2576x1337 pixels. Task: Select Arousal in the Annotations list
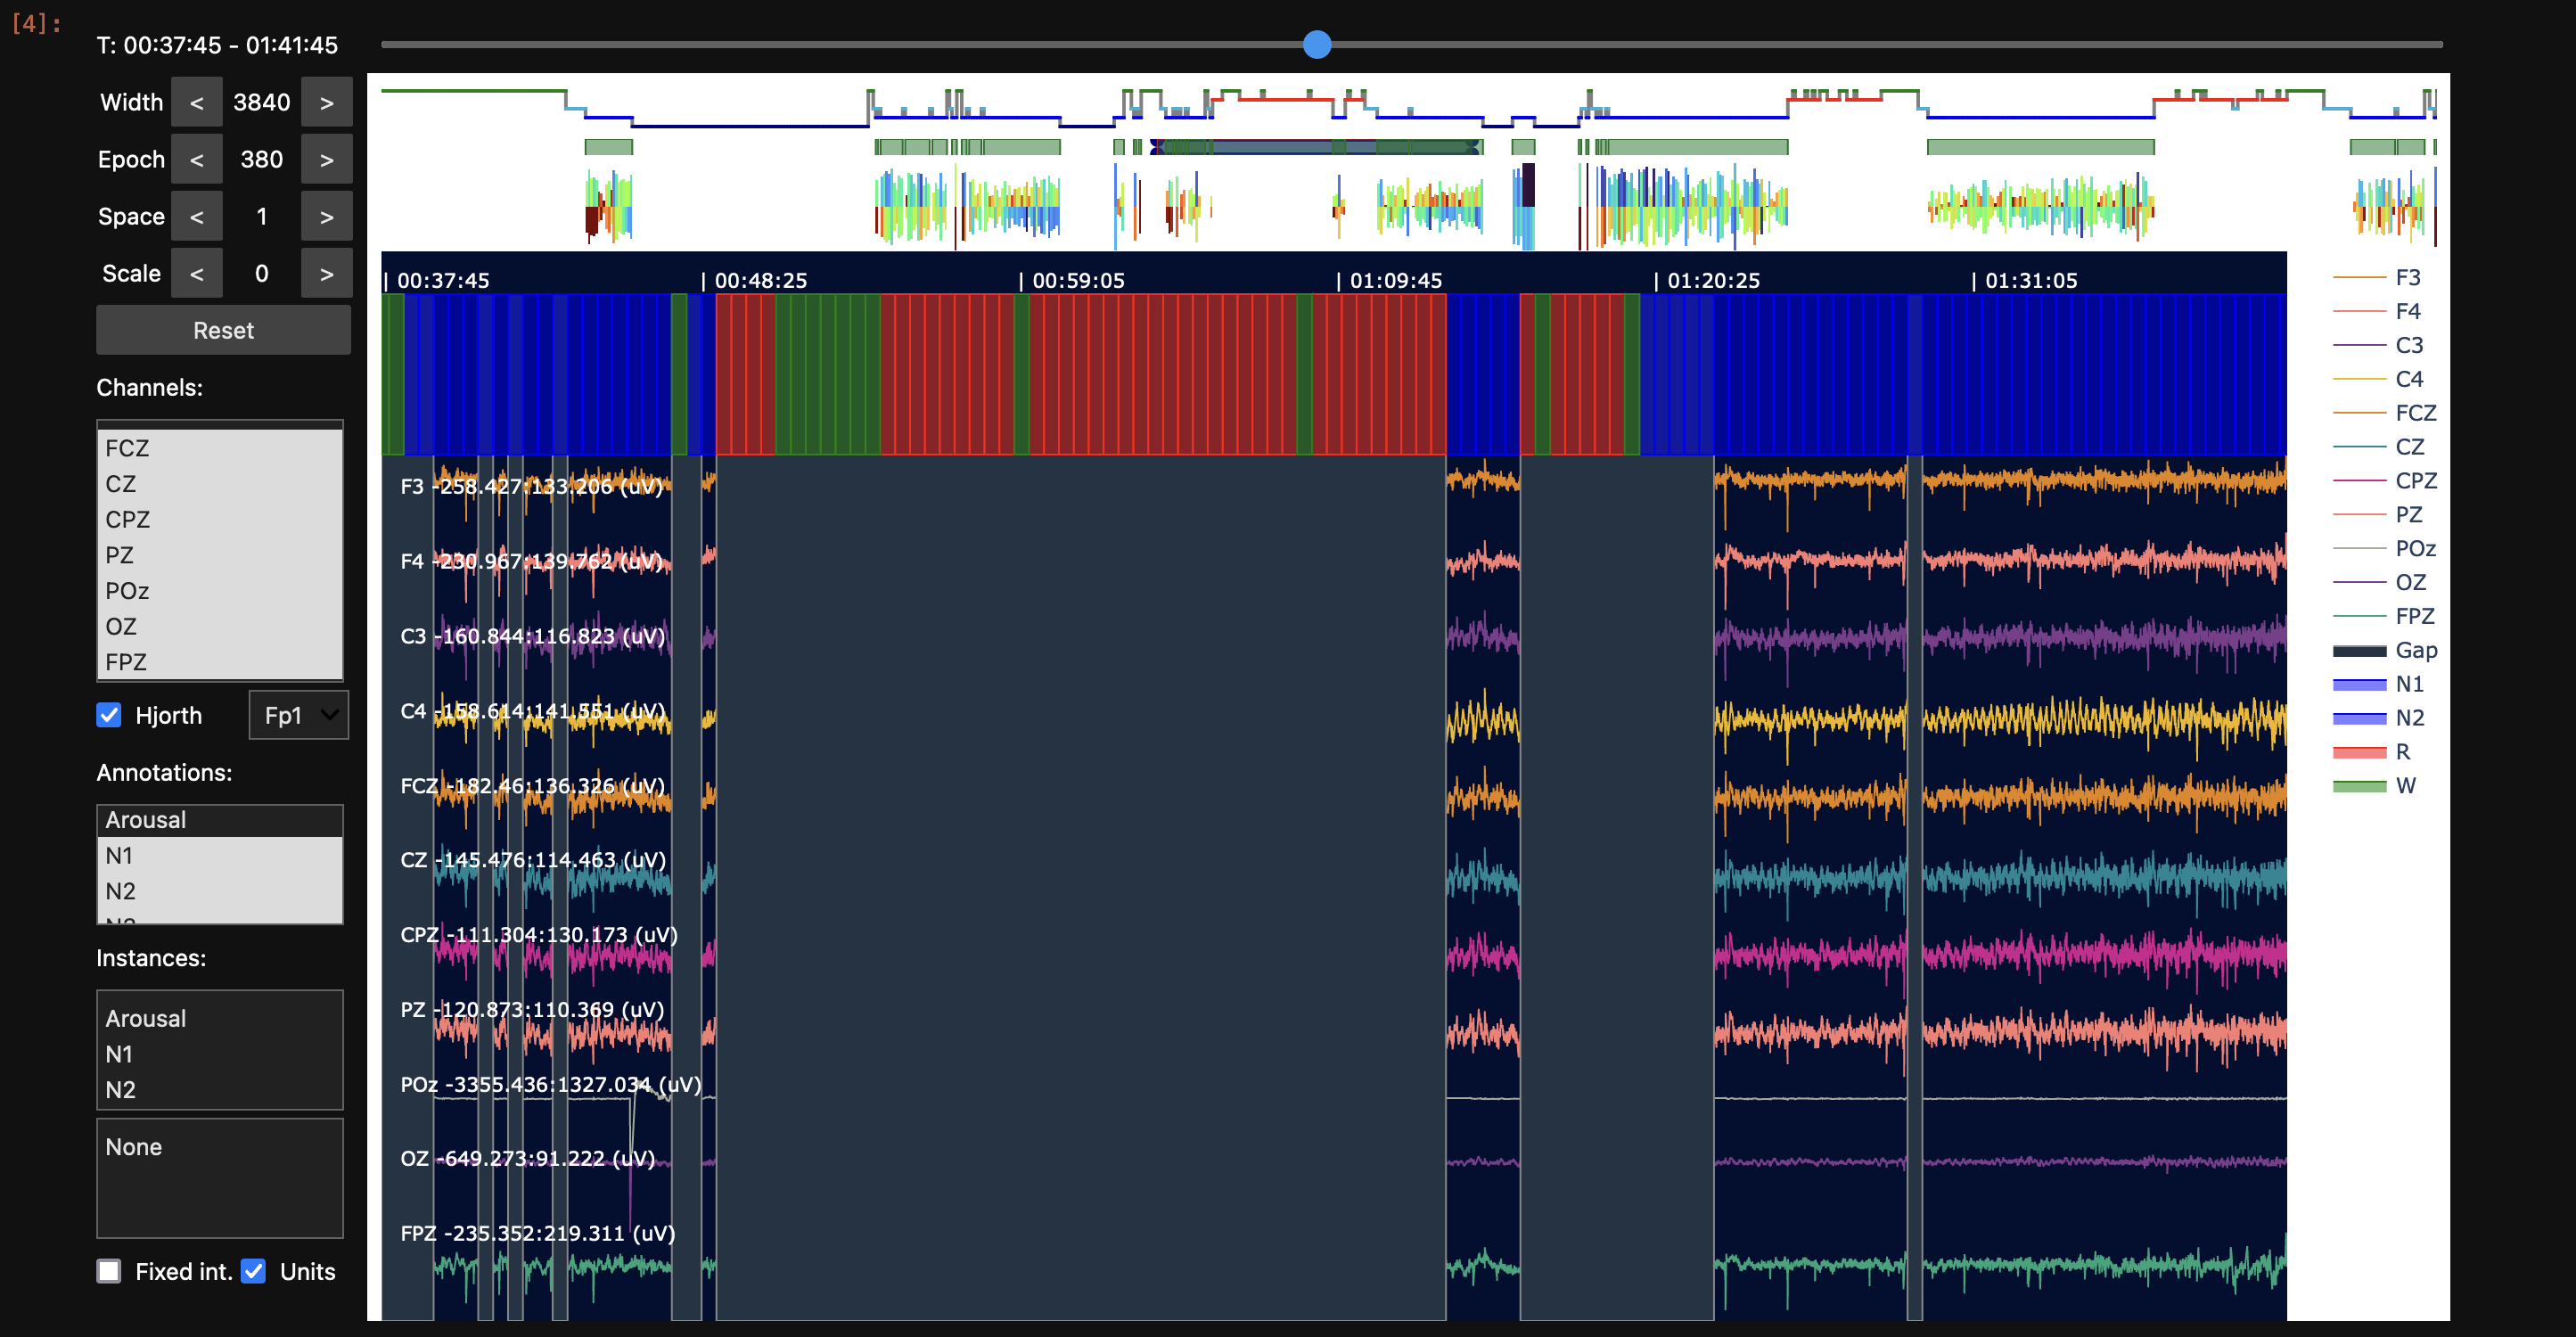(146, 820)
